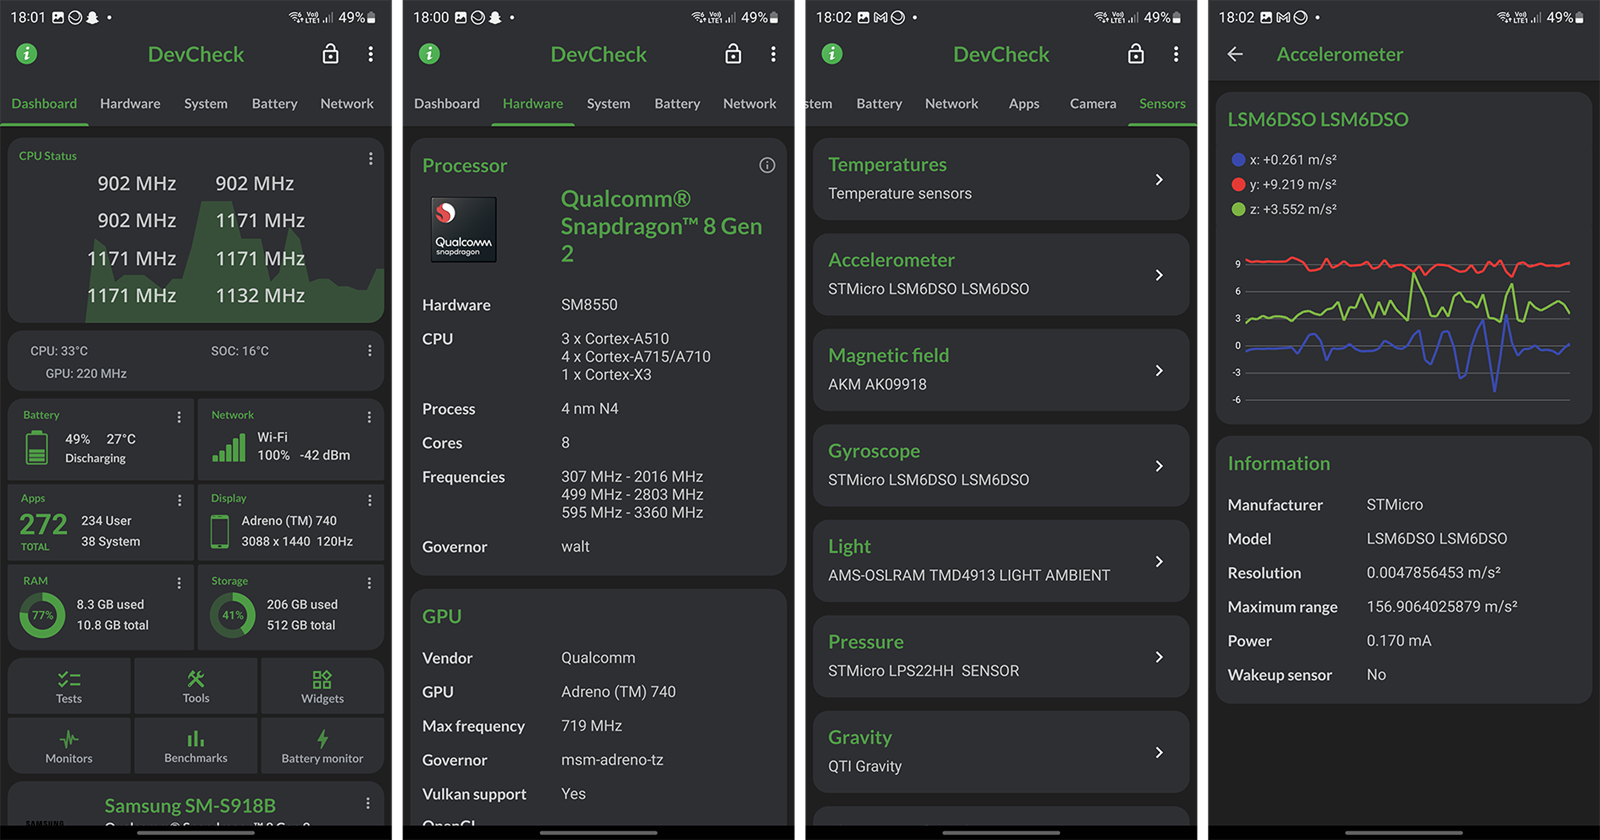This screenshot has height=840, width=1600.
Task: Tap the Adreno (TM) 740 GPU value
Action: tap(618, 692)
